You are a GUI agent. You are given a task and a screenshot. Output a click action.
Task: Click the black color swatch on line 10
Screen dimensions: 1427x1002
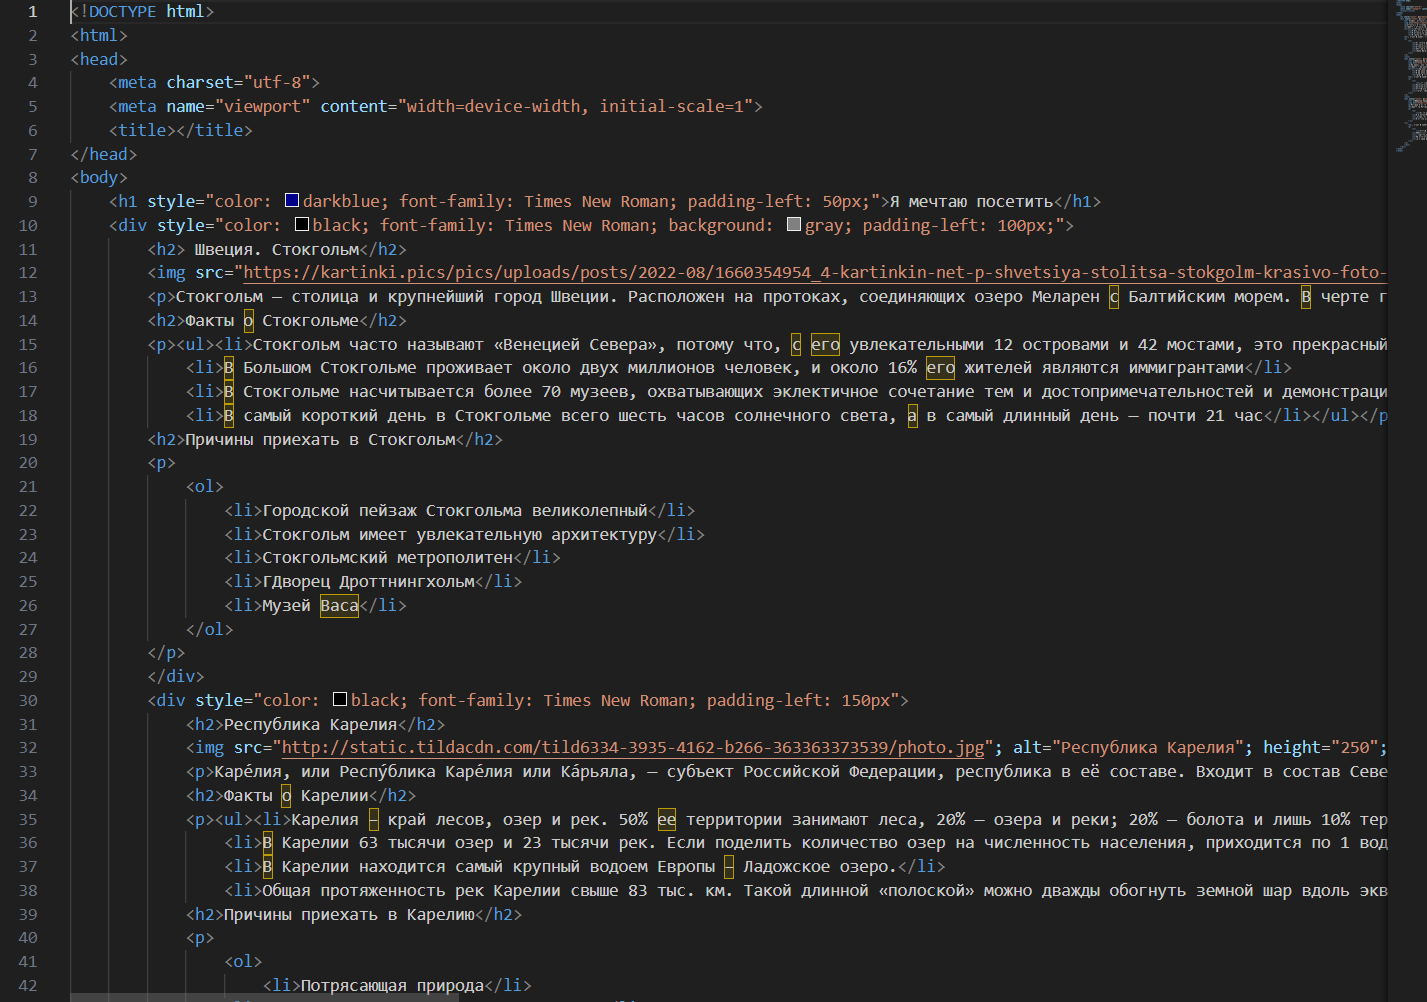[302, 225]
